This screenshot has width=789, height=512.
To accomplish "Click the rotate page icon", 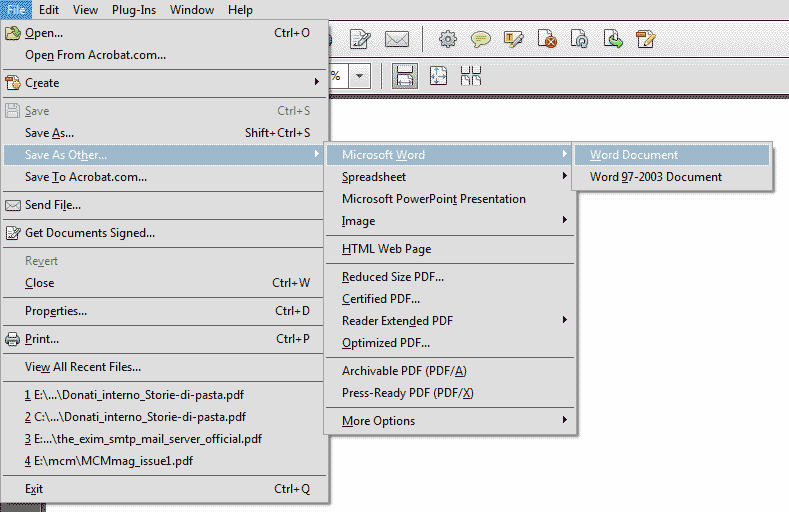I will (x=580, y=39).
